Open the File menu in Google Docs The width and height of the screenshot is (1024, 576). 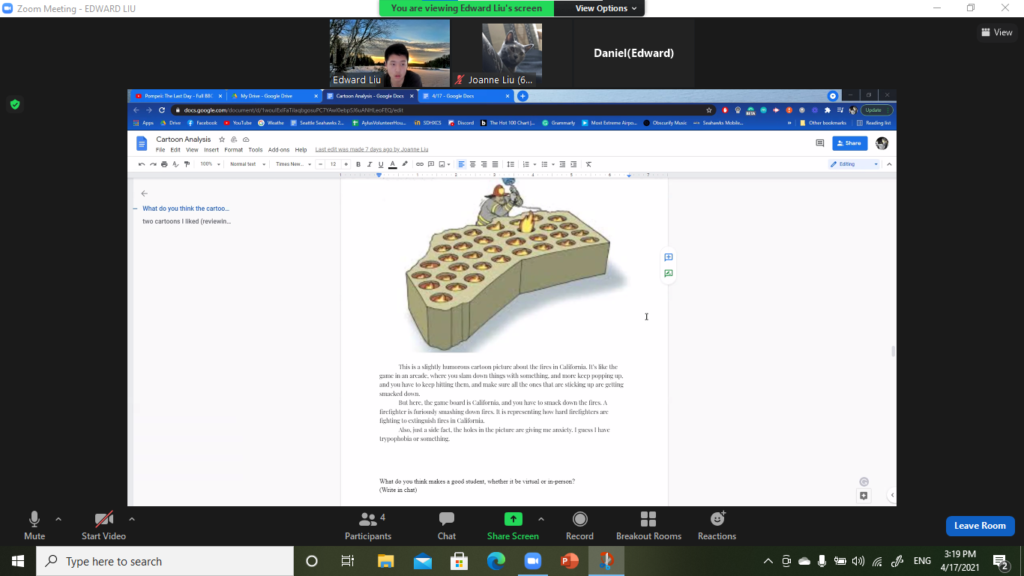pos(160,150)
